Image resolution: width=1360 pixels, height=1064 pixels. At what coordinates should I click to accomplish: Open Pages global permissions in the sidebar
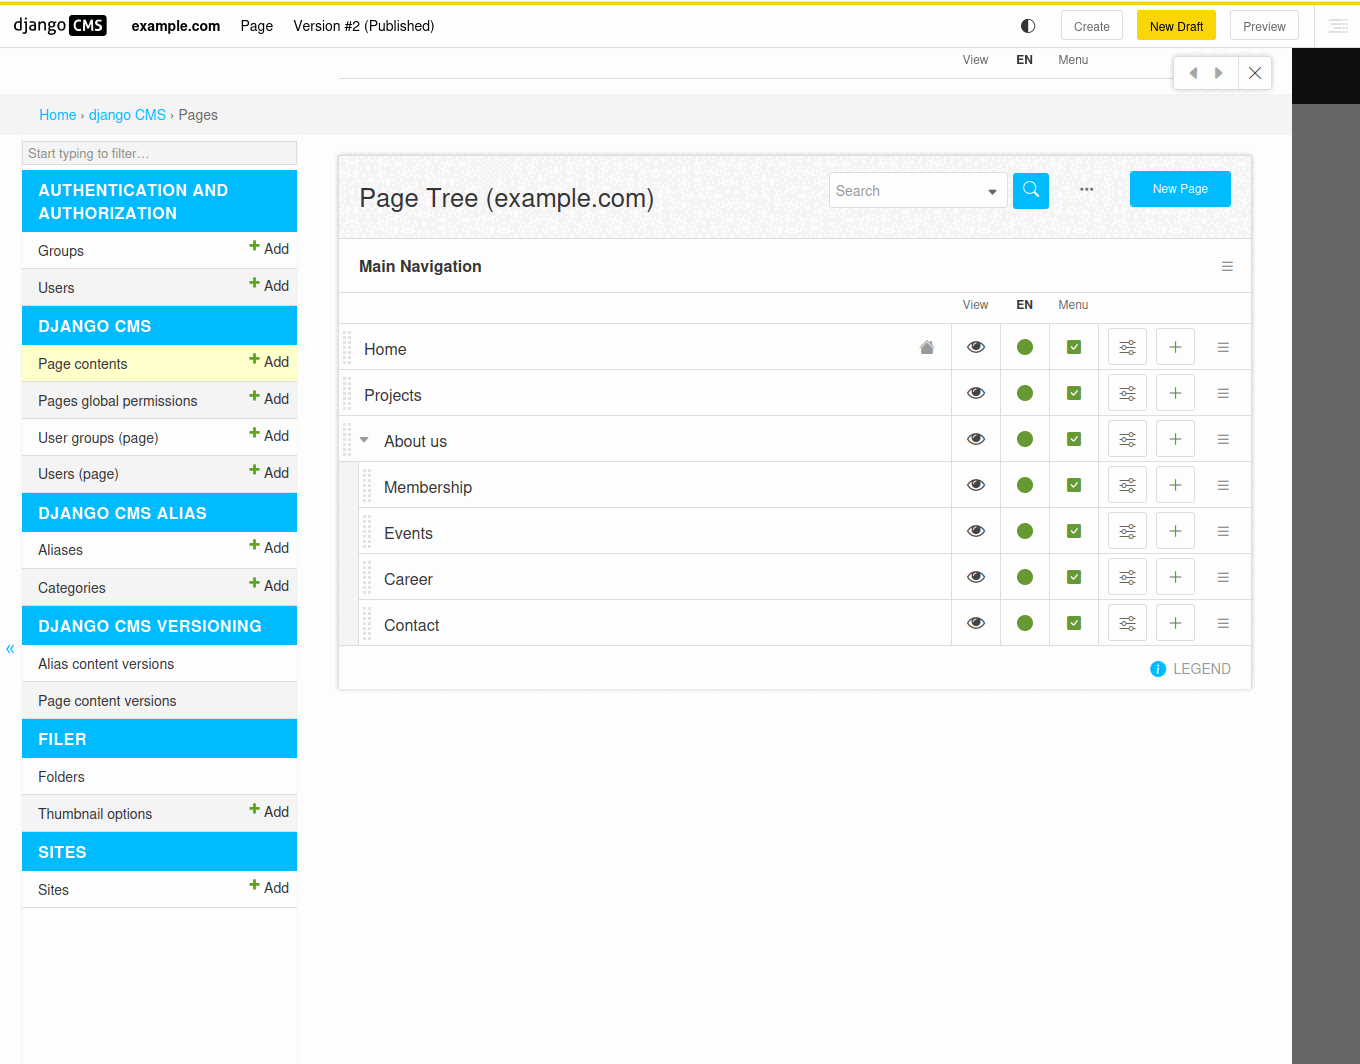[118, 401]
